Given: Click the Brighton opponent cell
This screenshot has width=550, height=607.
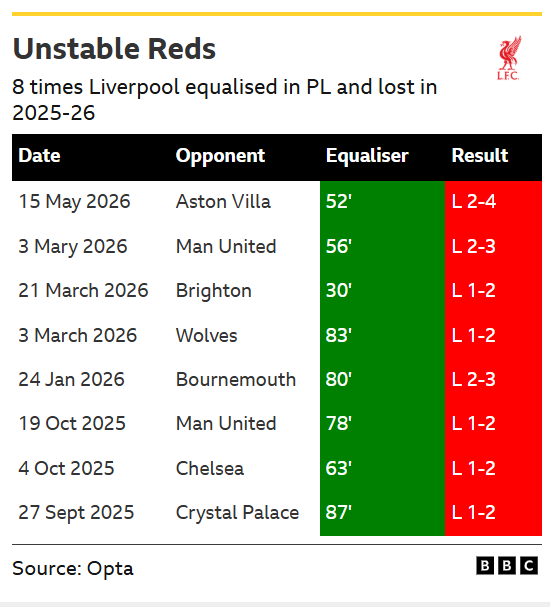Looking at the screenshot, I should tap(214, 291).
